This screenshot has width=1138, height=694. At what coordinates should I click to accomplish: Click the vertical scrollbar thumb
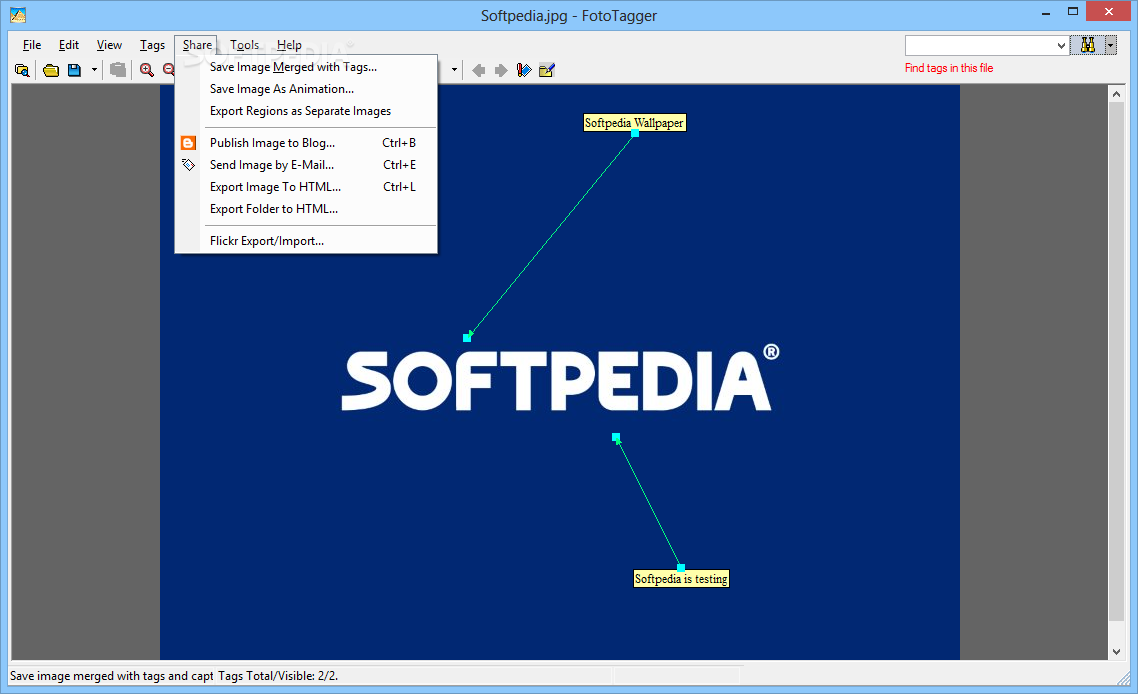coord(1116,362)
